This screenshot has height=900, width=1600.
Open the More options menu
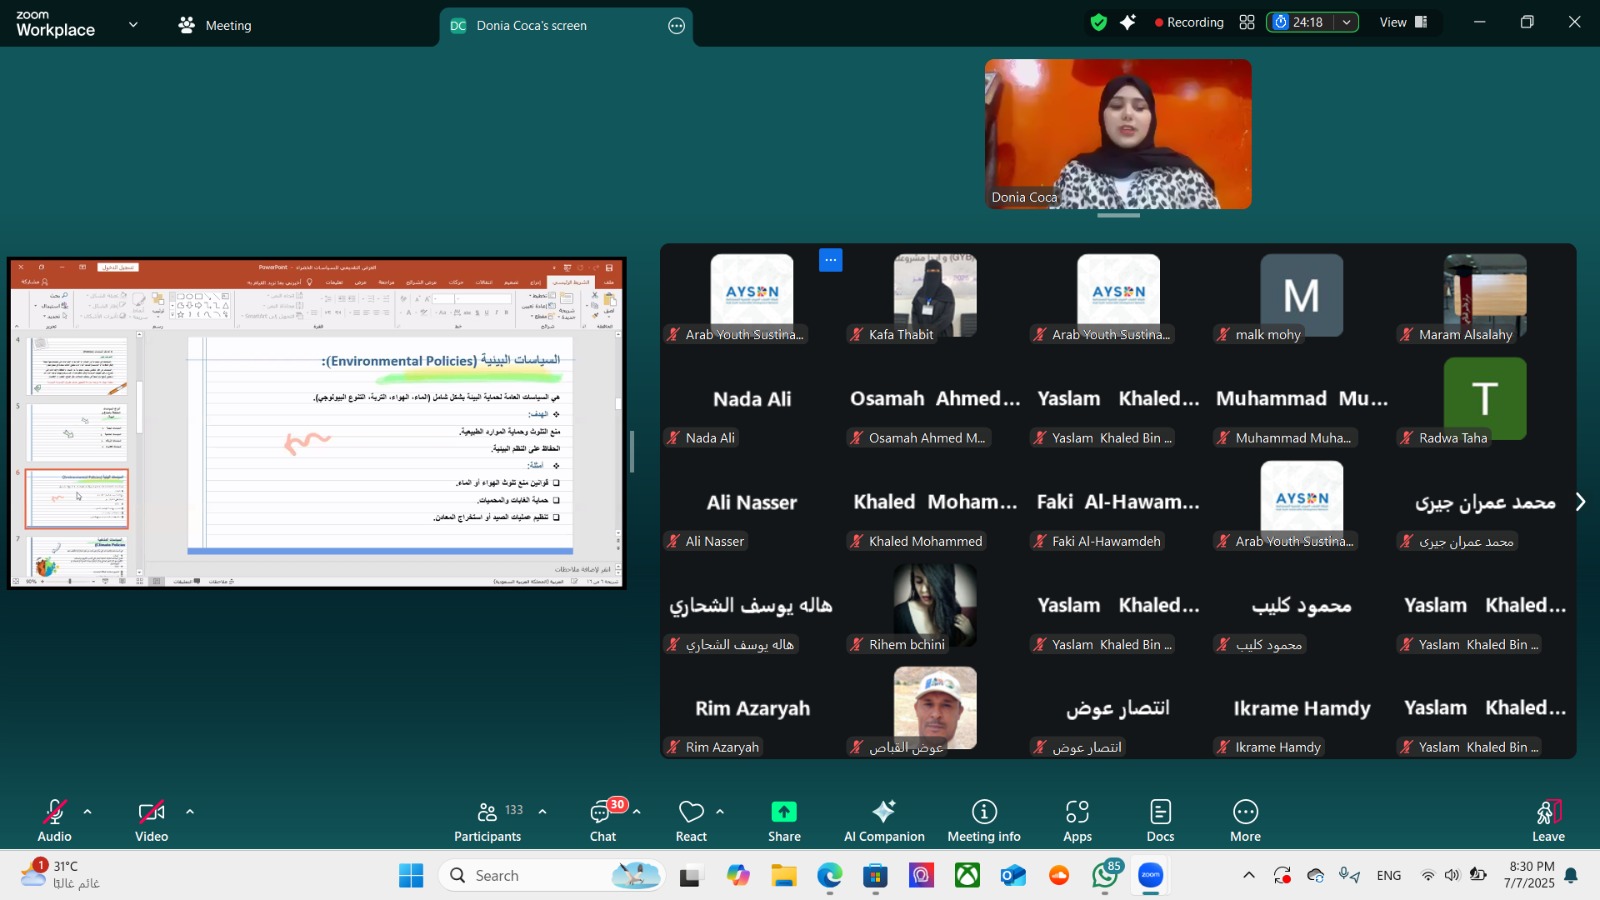1245,820
